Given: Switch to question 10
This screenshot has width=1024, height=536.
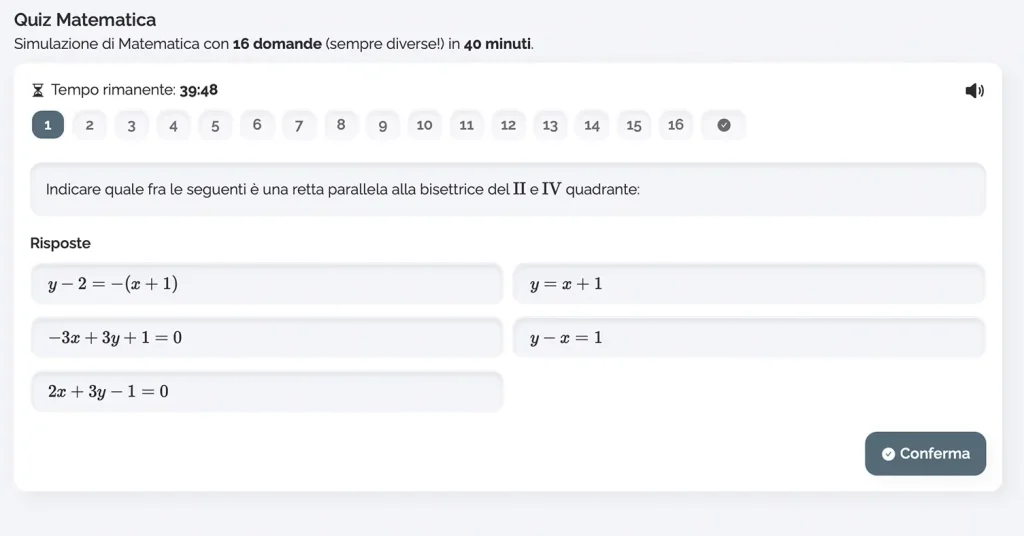Looking at the screenshot, I should [x=424, y=125].
